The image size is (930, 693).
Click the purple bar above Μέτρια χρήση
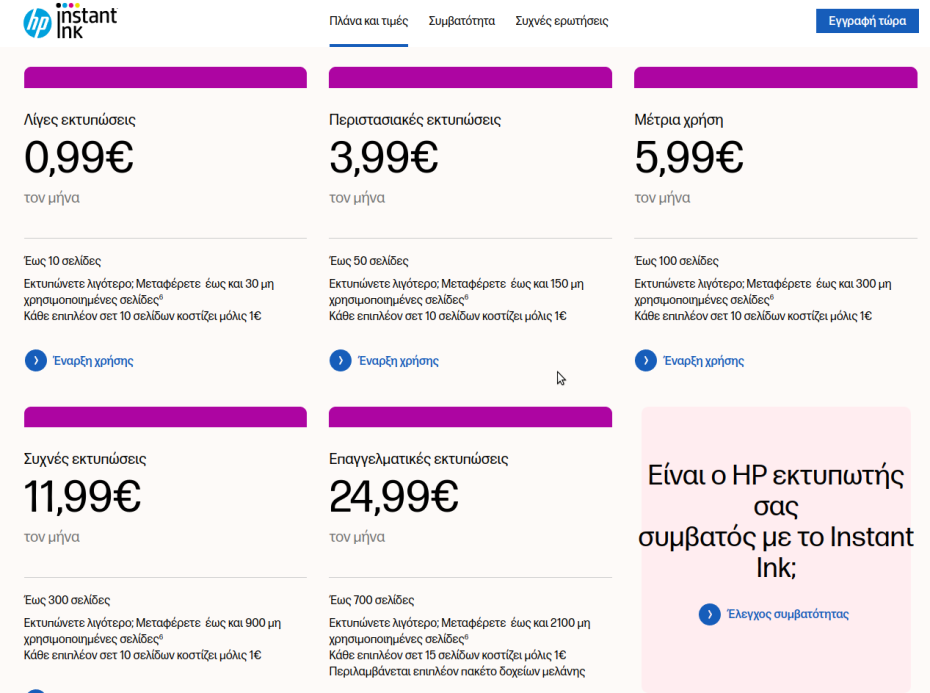(775, 77)
